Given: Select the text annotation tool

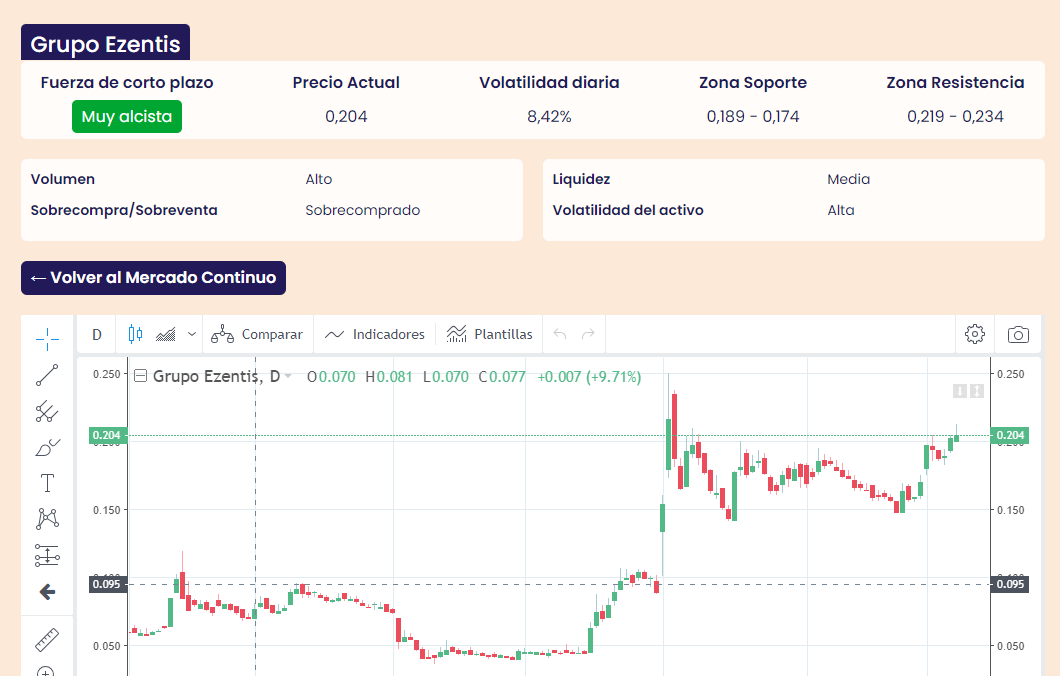Looking at the screenshot, I should [x=47, y=484].
